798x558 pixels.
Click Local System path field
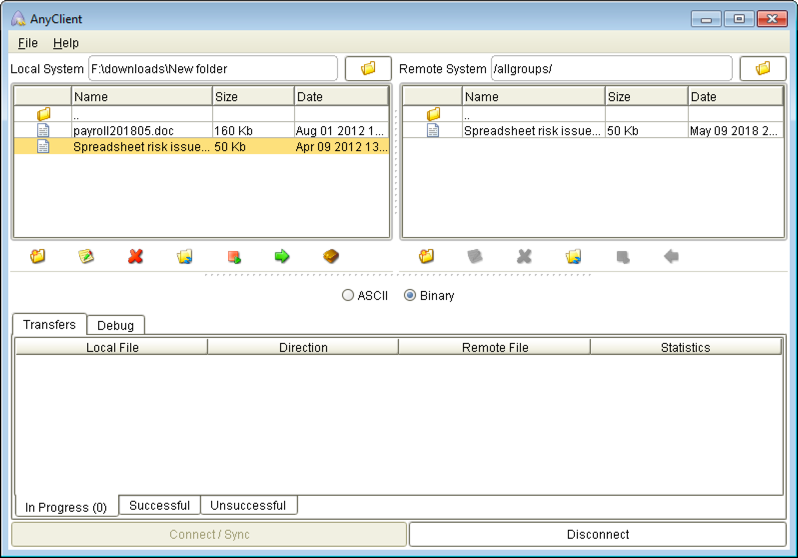coord(213,68)
